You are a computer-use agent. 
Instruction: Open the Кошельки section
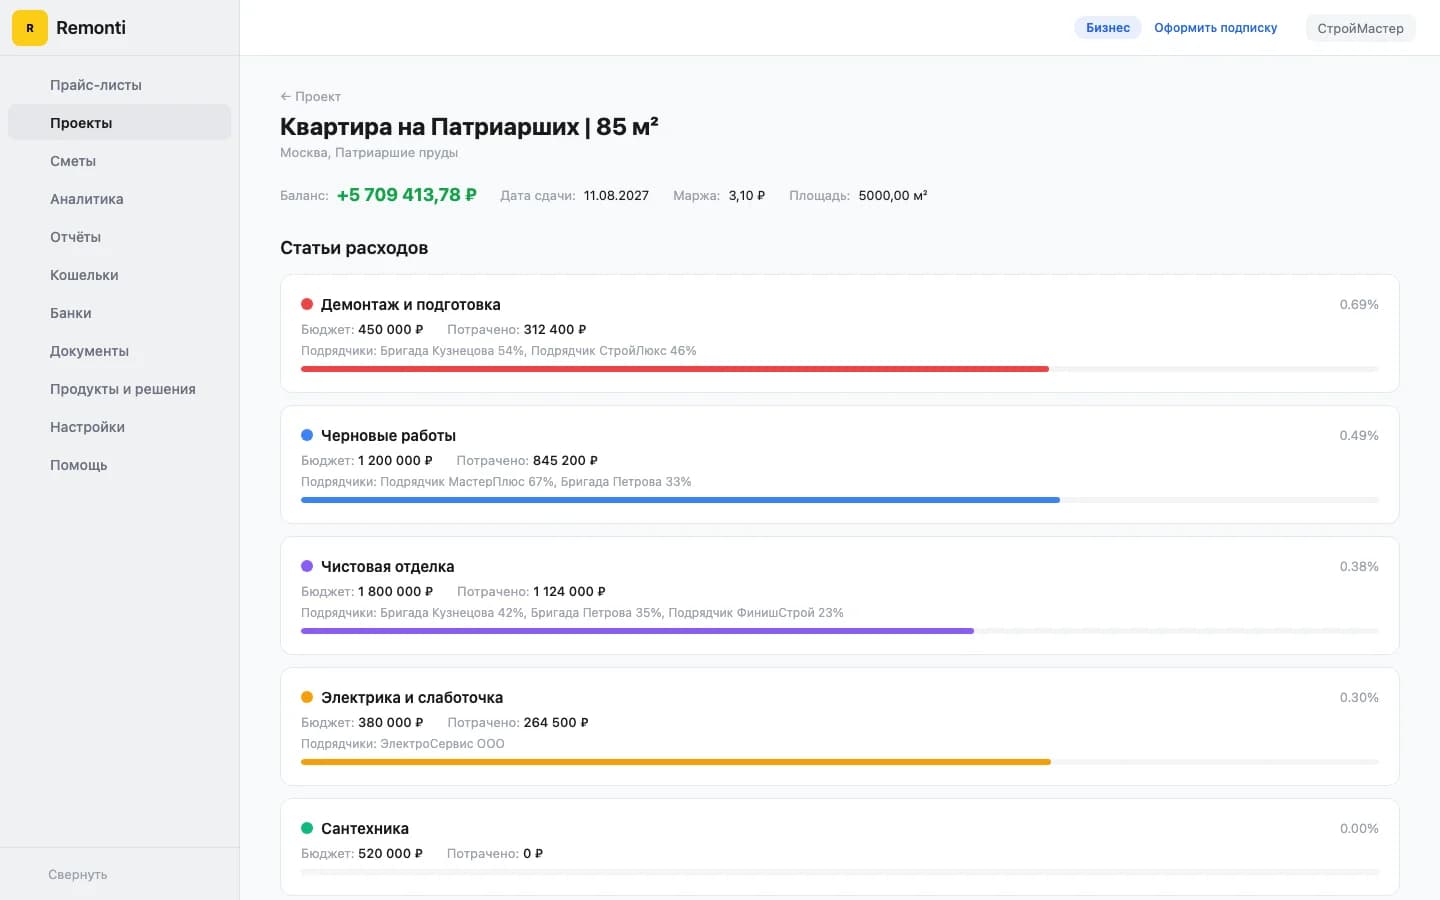coord(83,275)
